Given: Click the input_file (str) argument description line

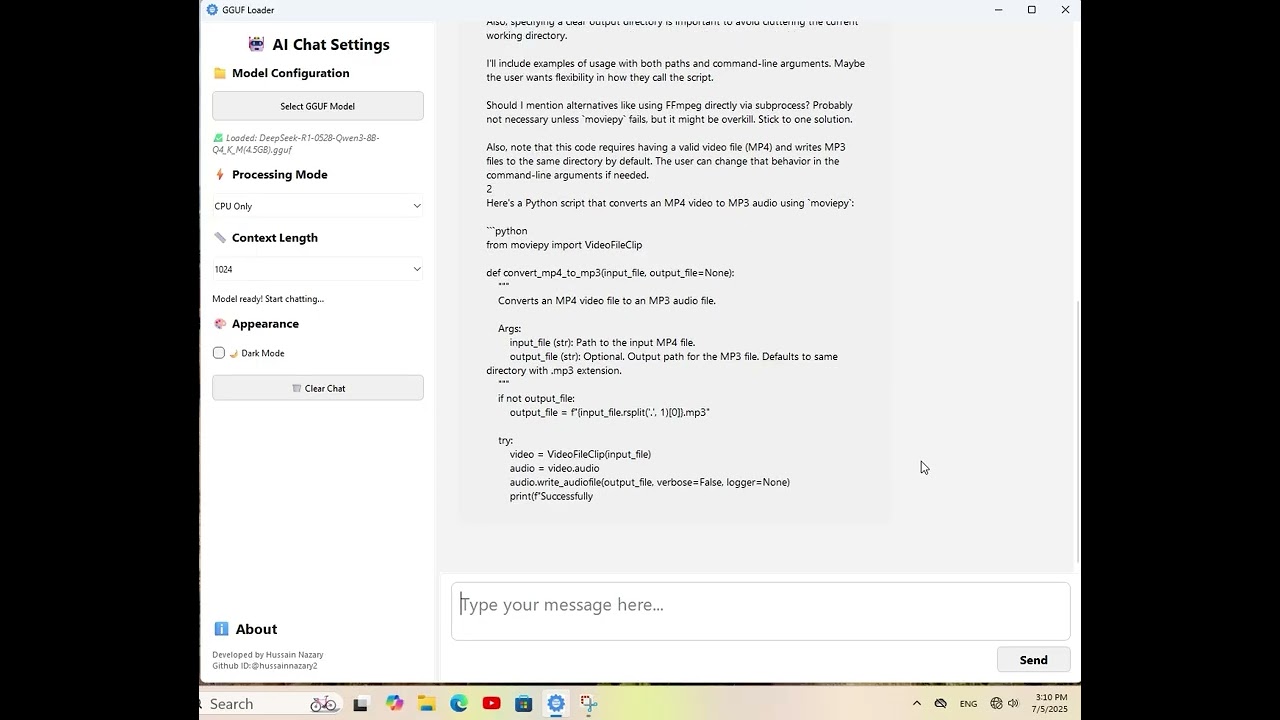Looking at the screenshot, I should tap(602, 343).
